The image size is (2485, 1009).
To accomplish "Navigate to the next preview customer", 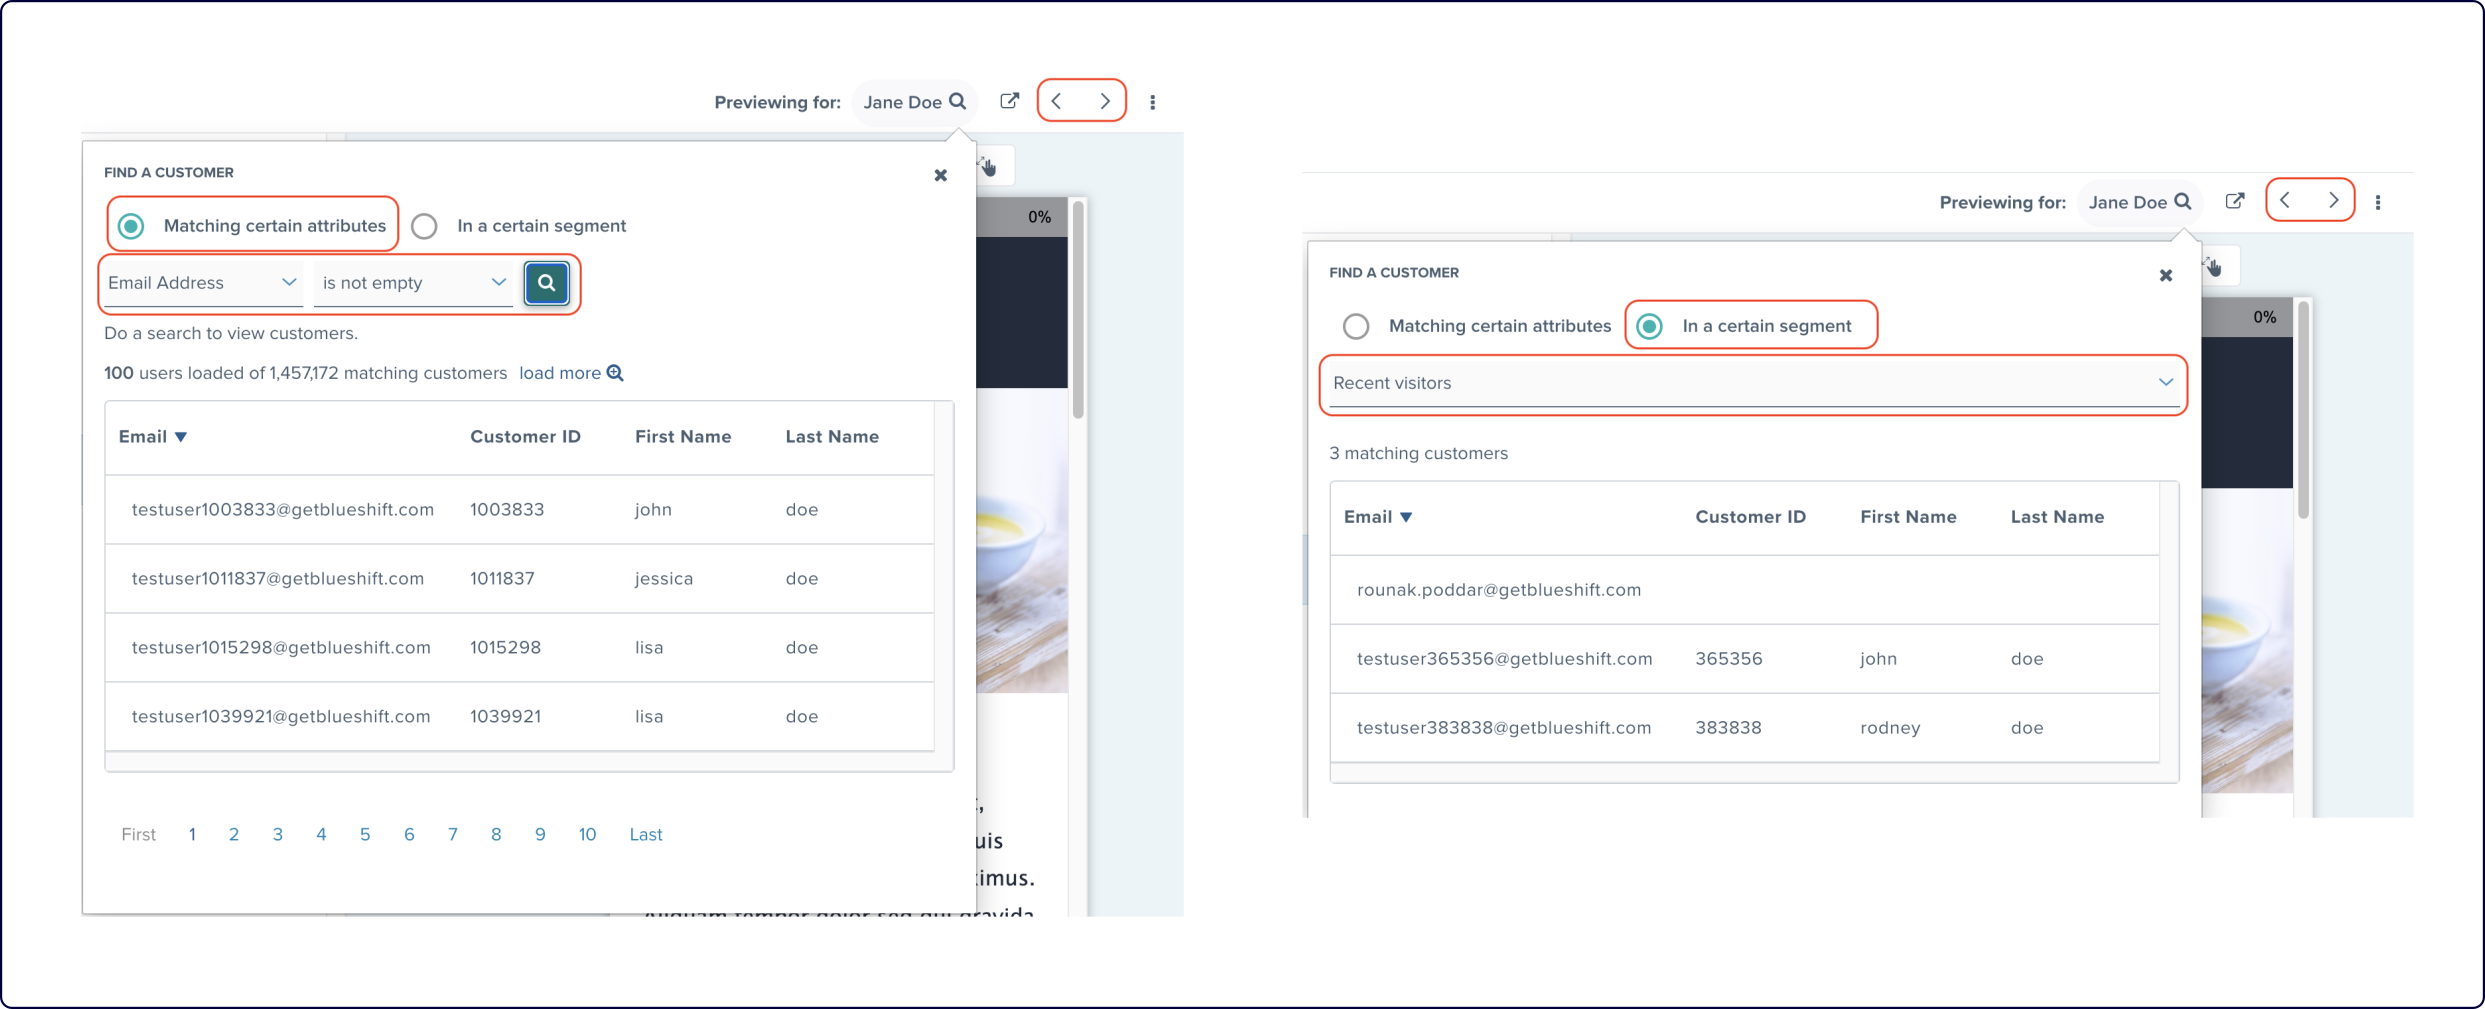I will tap(1105, 100).
